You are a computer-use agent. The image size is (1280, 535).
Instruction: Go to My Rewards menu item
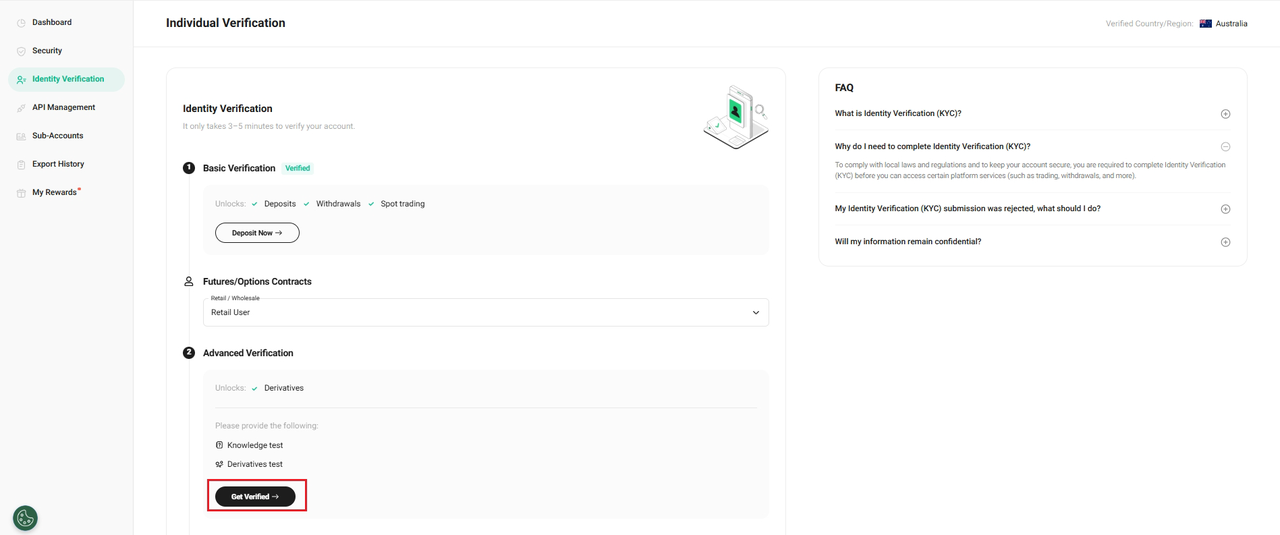coord(54,192)
